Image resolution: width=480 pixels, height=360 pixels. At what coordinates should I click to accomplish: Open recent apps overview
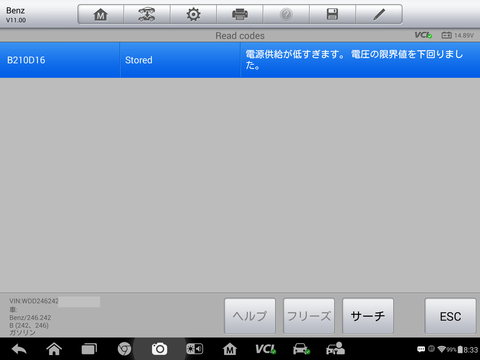tap(89, 349)
